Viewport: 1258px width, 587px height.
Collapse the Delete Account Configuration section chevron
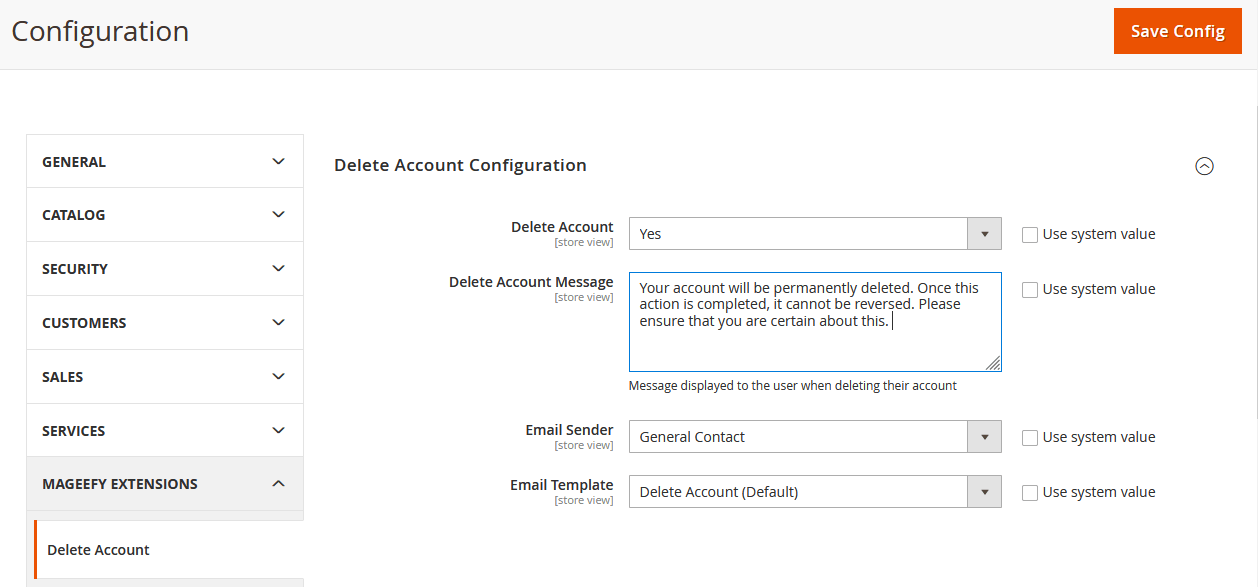1205,166
